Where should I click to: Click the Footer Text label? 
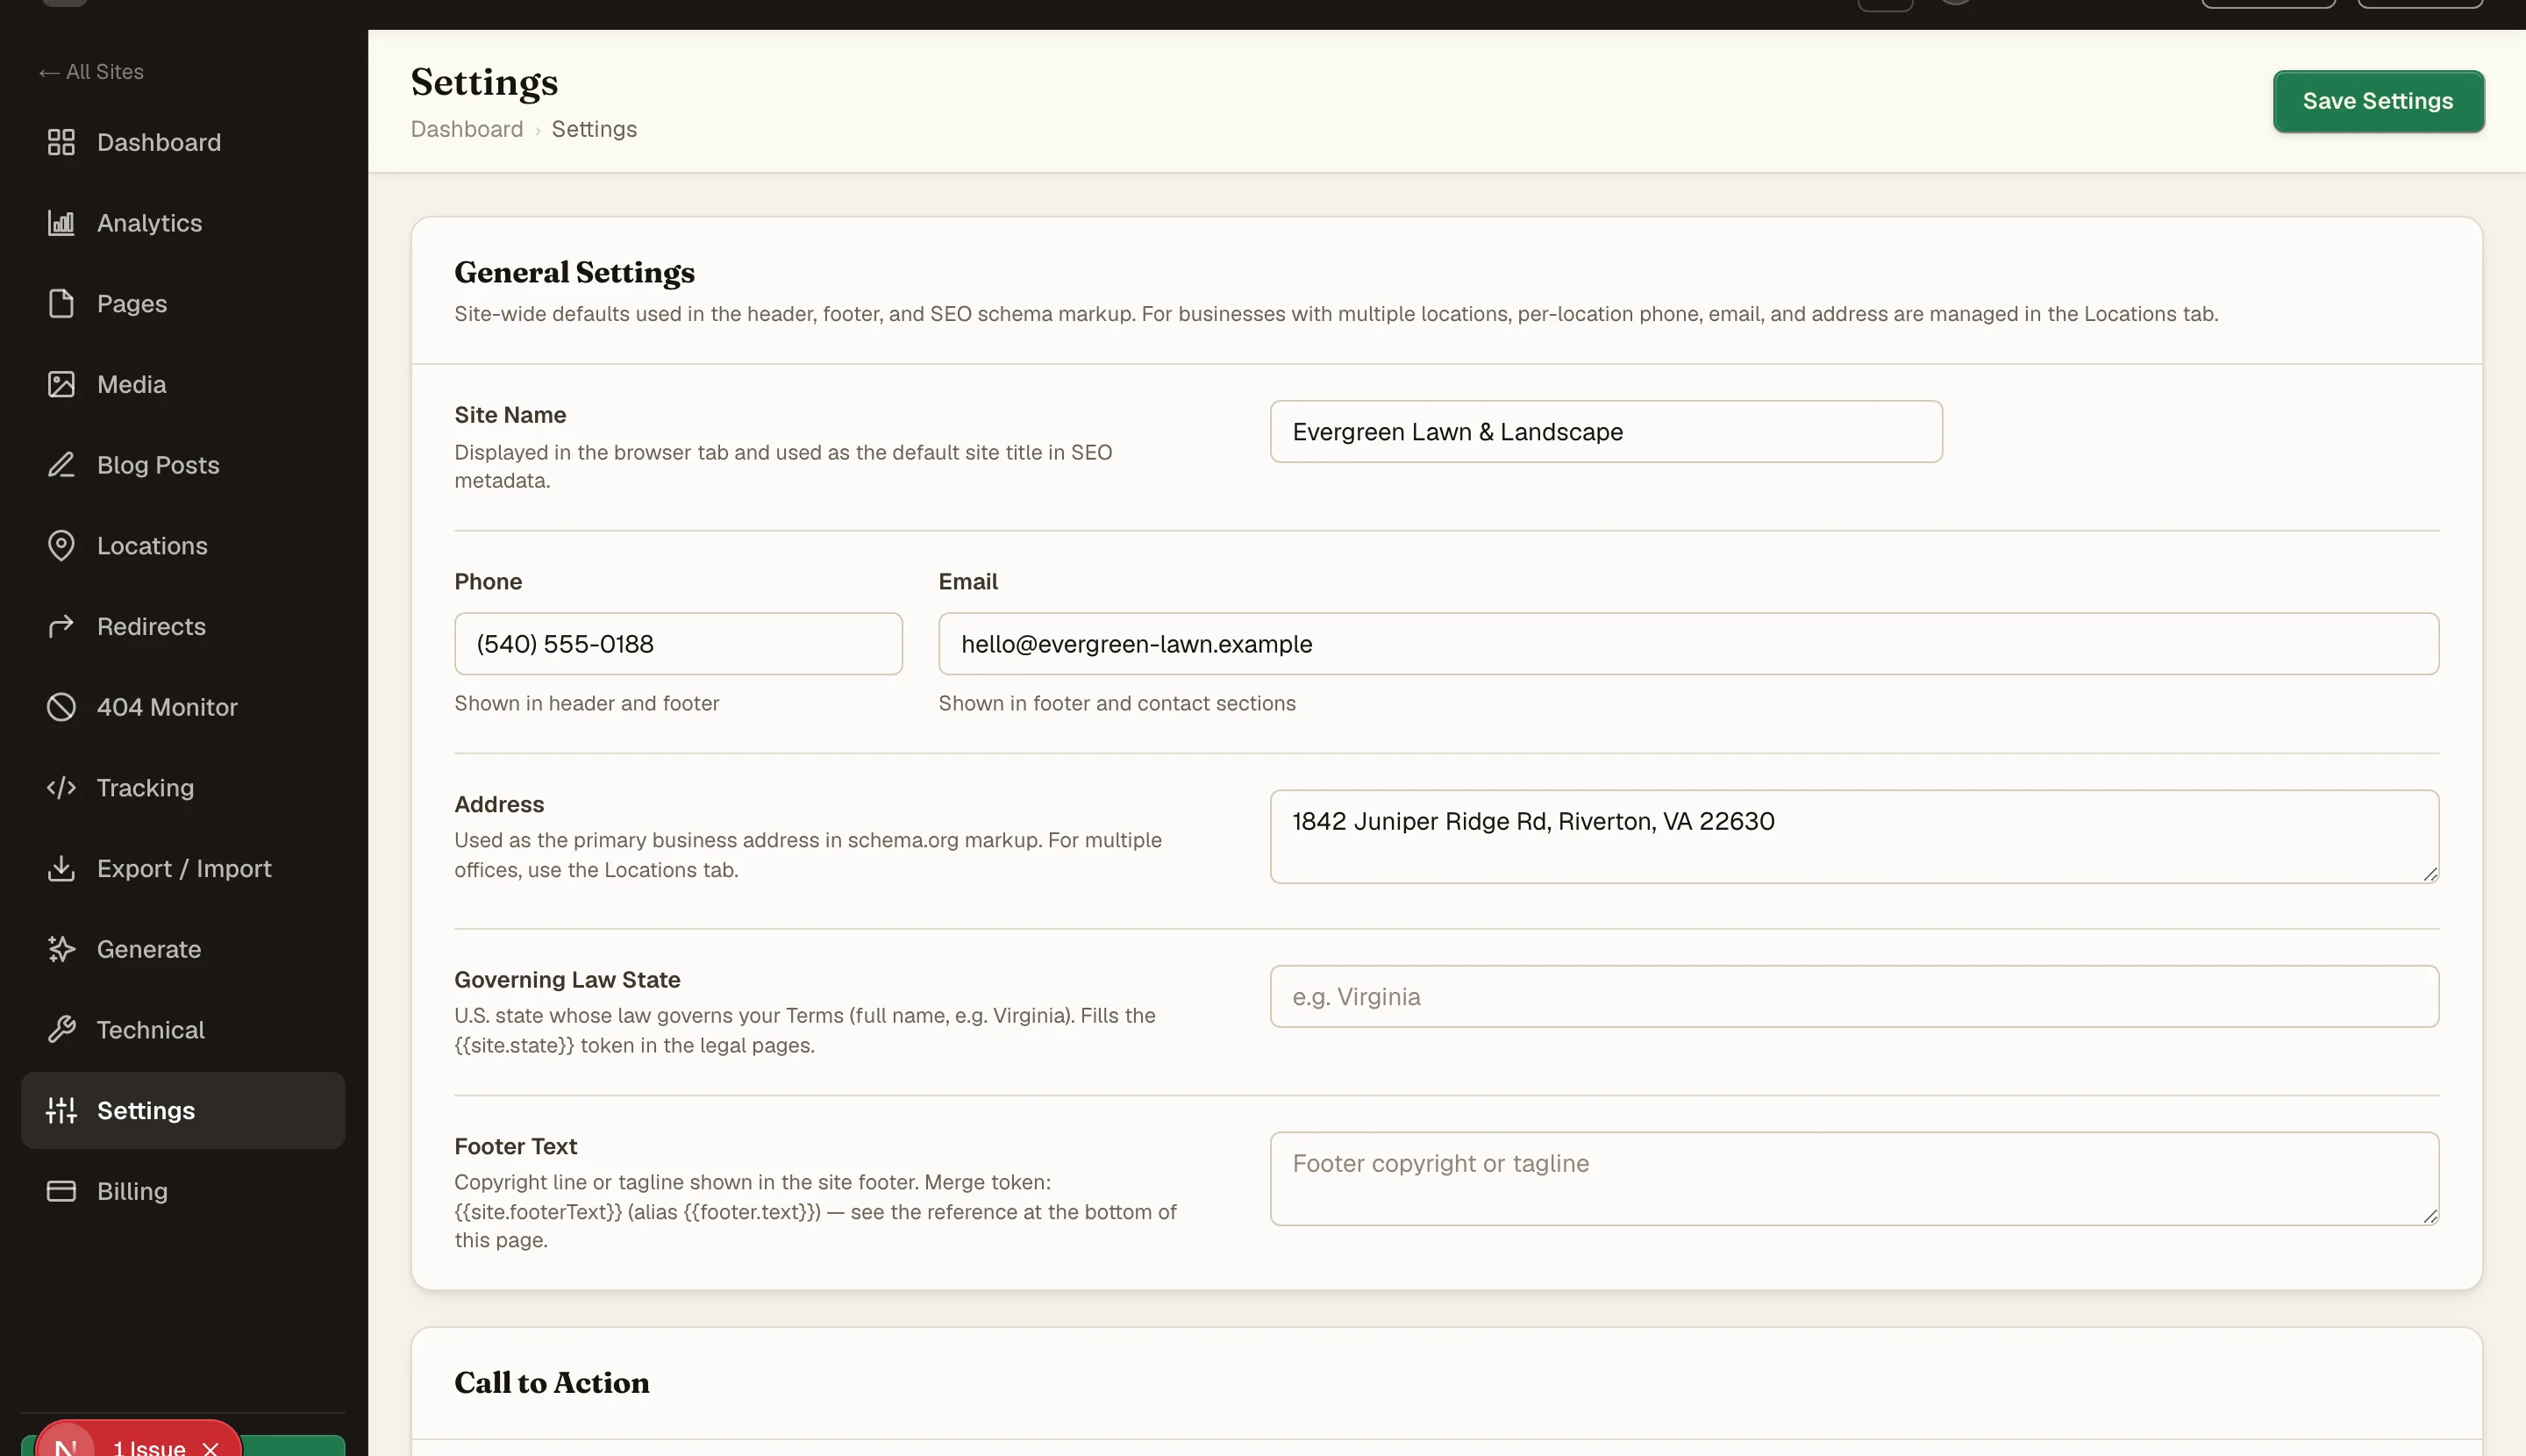point(516,1146)
